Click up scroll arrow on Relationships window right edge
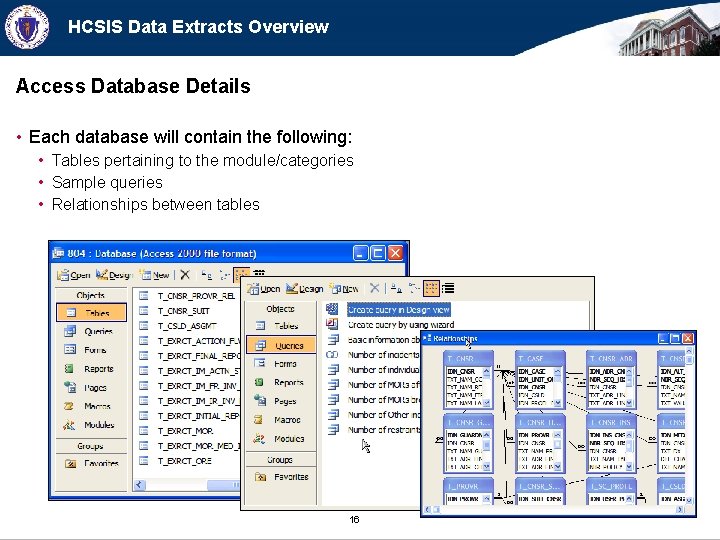The image size is (720, 540). [689, 351]
